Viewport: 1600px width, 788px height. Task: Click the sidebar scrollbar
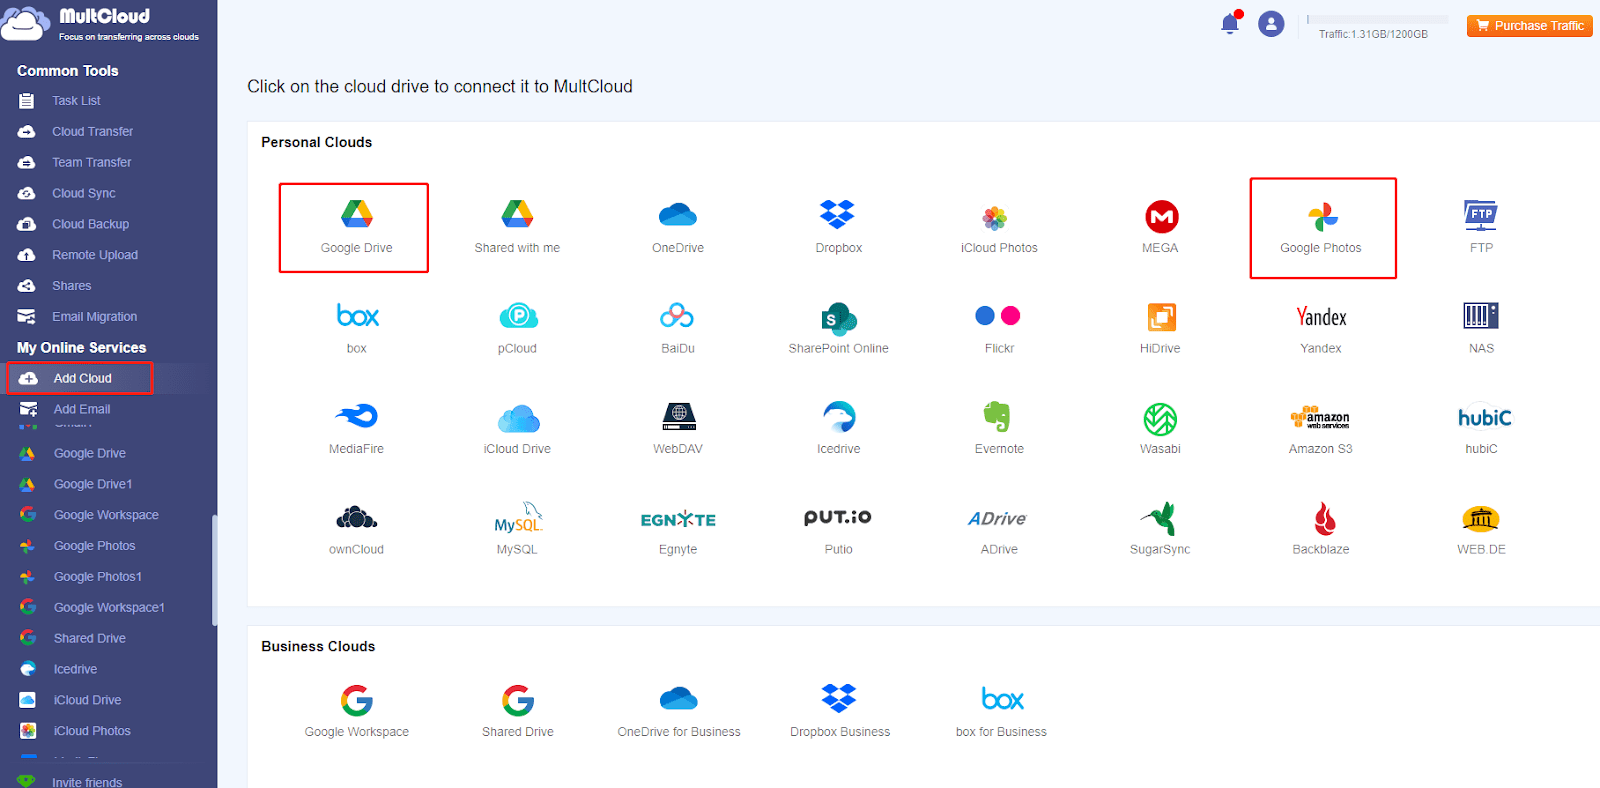pyautogui.click(x=214, y=570)
